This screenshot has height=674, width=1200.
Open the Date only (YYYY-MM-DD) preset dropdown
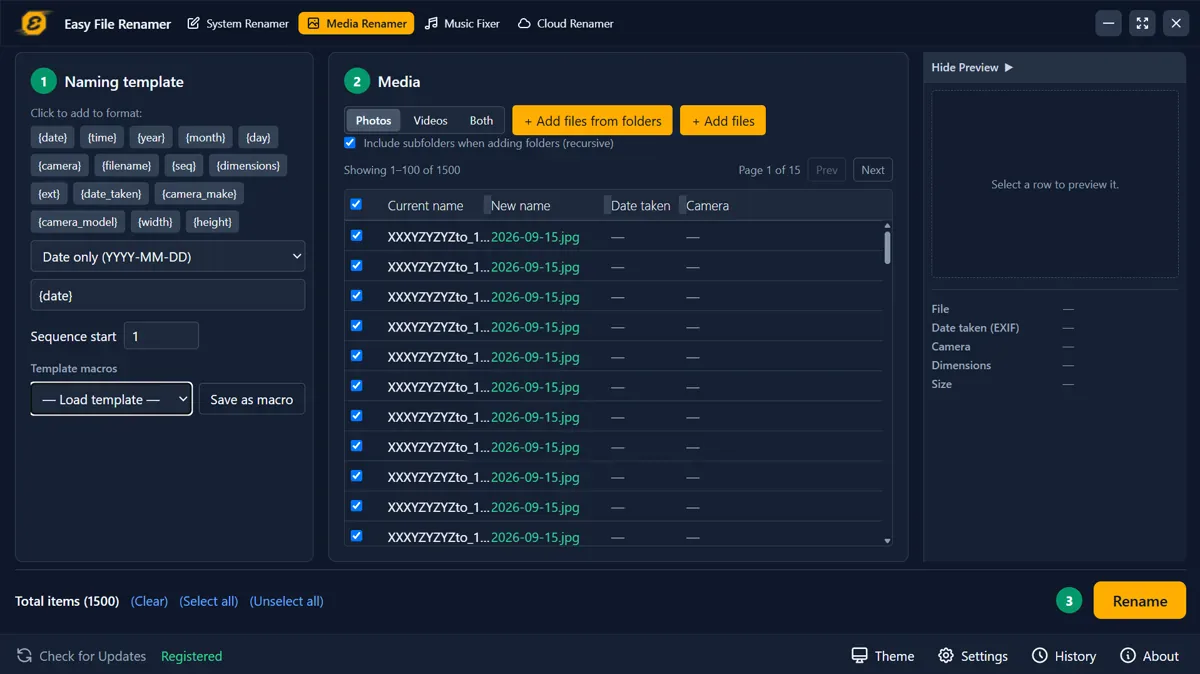coord(168,257)
